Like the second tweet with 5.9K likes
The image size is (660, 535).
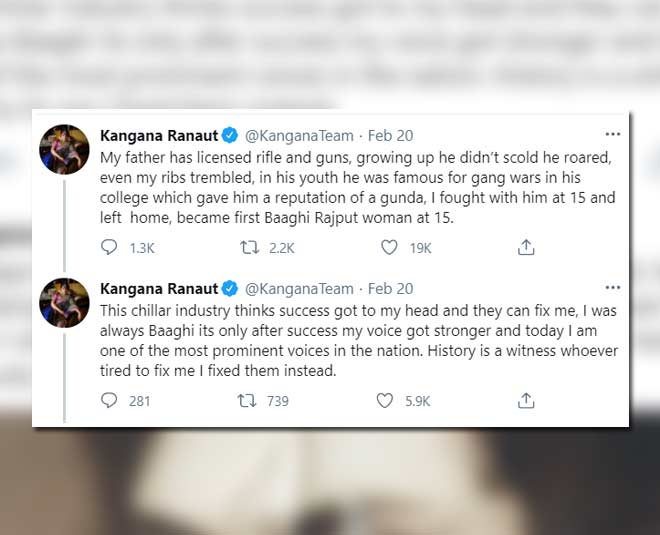385,401
